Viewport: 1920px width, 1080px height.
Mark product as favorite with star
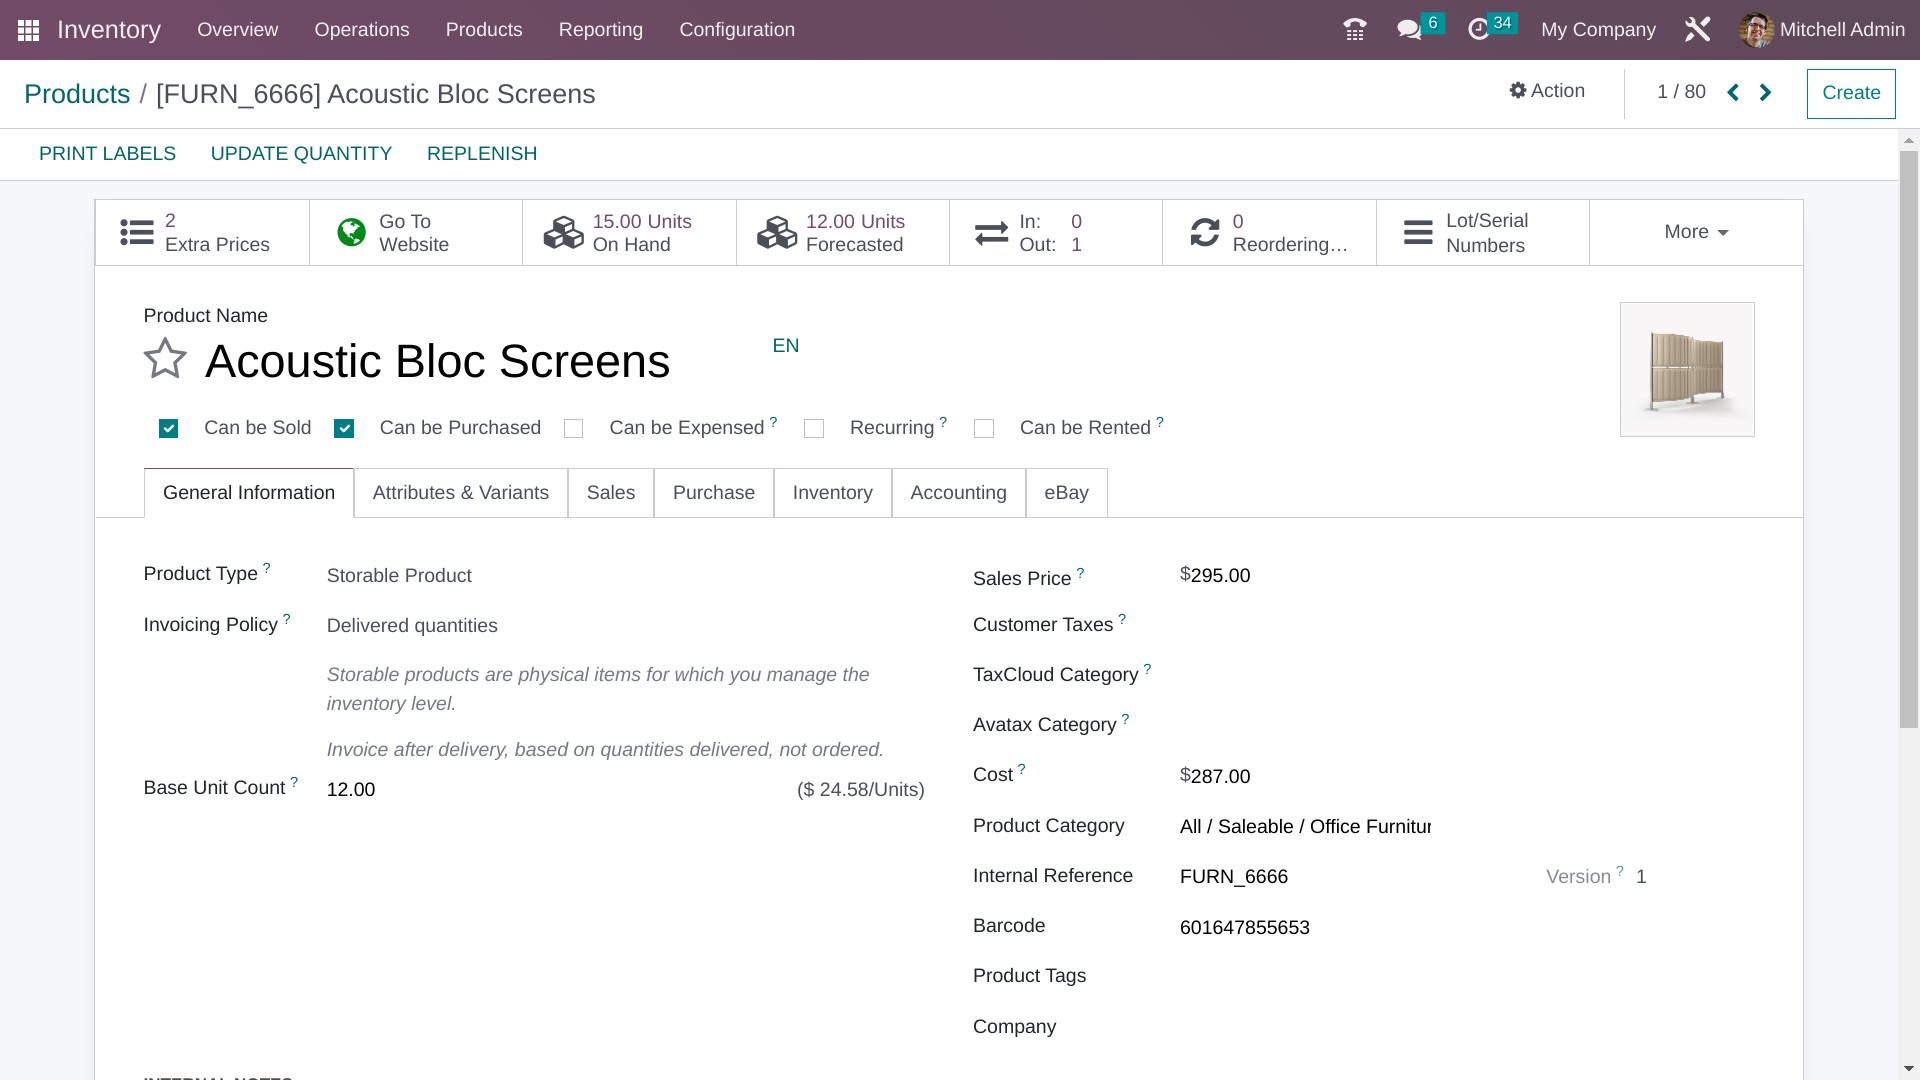[165, 359]
